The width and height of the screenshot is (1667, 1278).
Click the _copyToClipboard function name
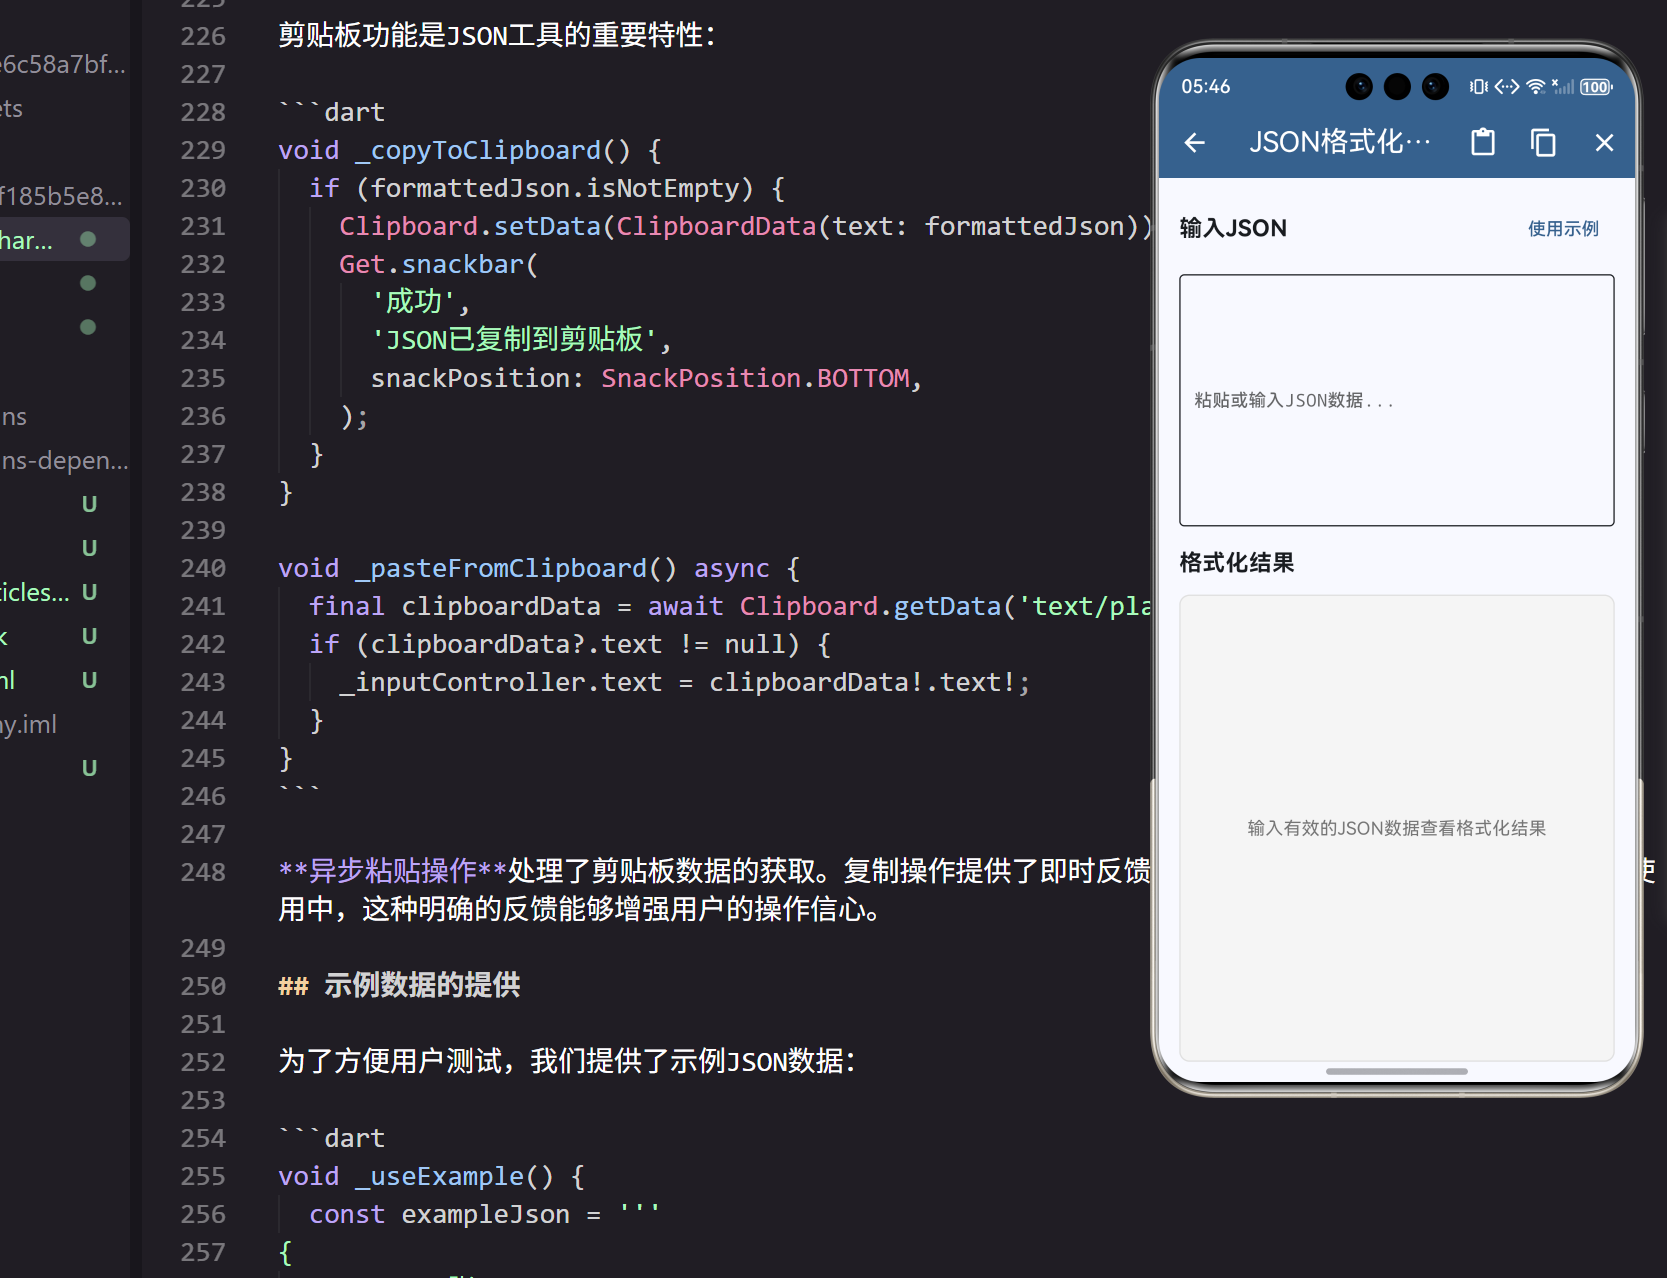(x=478, y=150)
